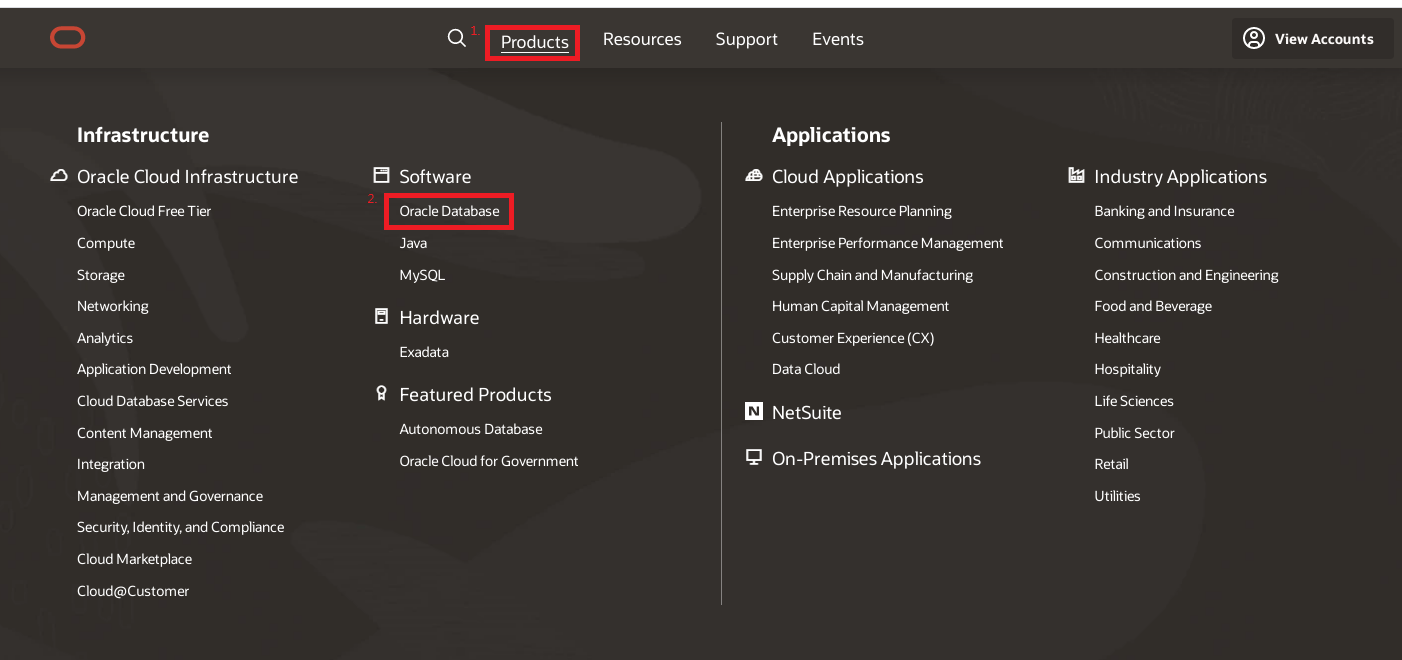Viewport: 1402px width, 660px height.
Task: Click the Cloud Applications cloud icon
Action: (x=754, y=175)
